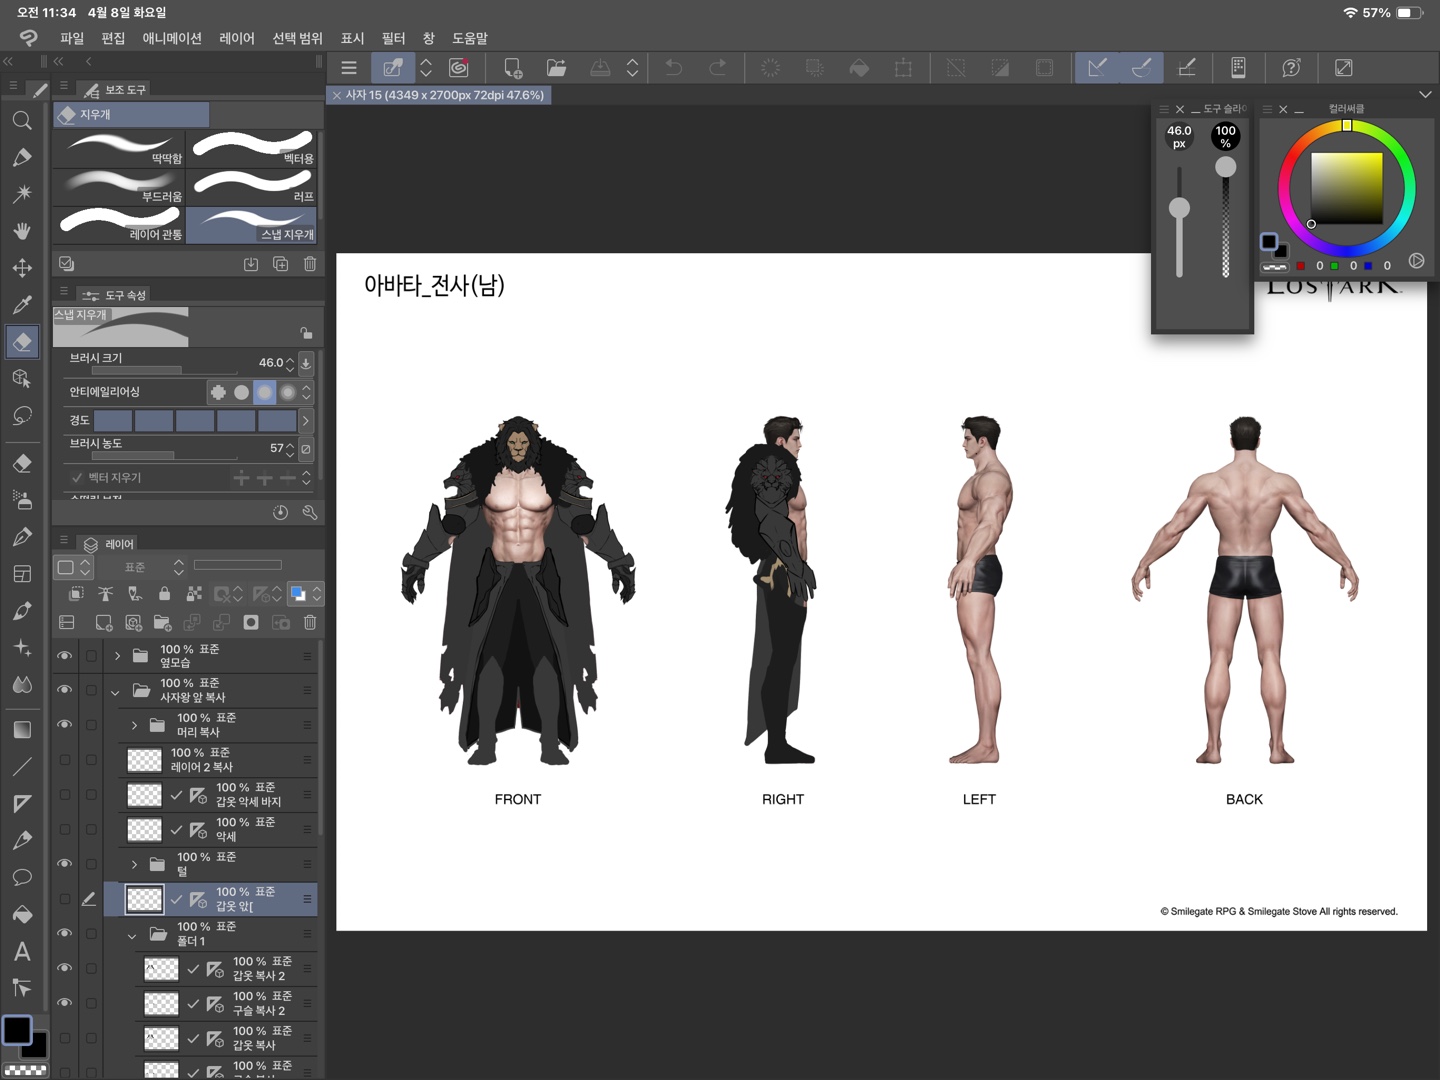The height and width of the screenshot is (1080, 1440).
Task: Toggle Snap to grid in command bar
Action: click(1187, 68)
